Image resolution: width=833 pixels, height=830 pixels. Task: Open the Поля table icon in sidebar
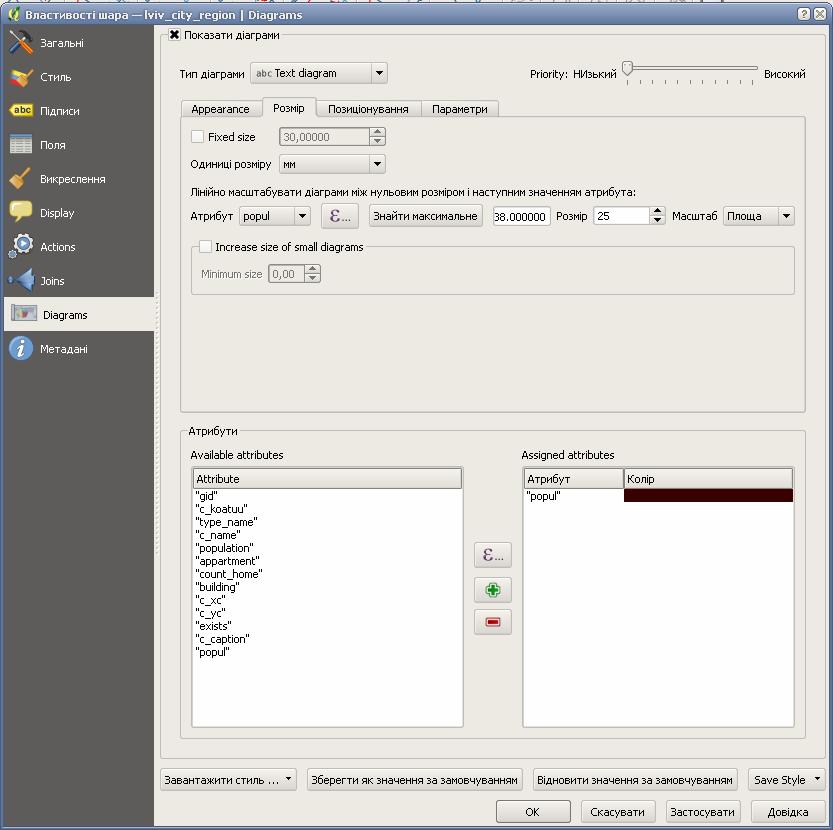click(x=22, y=145)
